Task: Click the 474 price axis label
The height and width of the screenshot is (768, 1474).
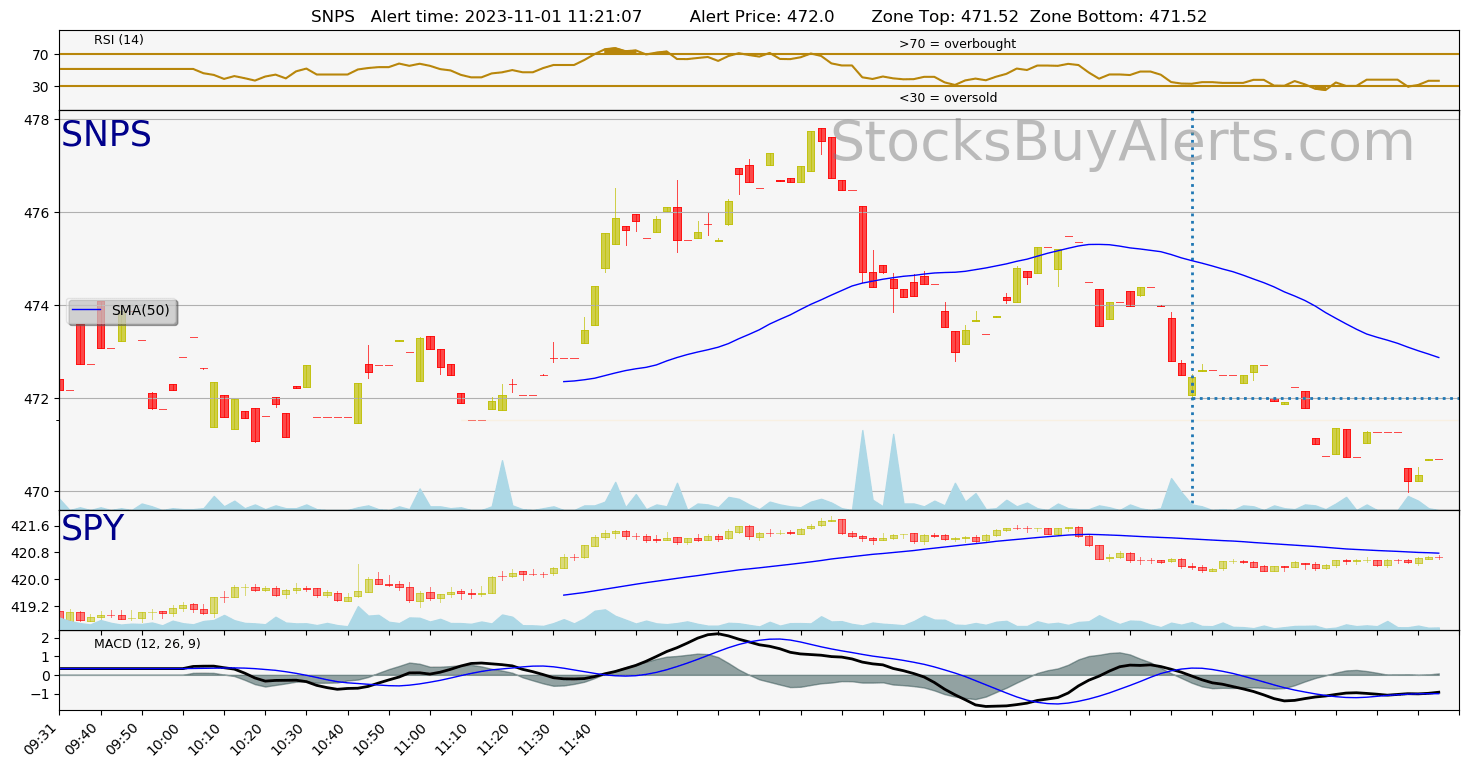Action: (39, 306)
